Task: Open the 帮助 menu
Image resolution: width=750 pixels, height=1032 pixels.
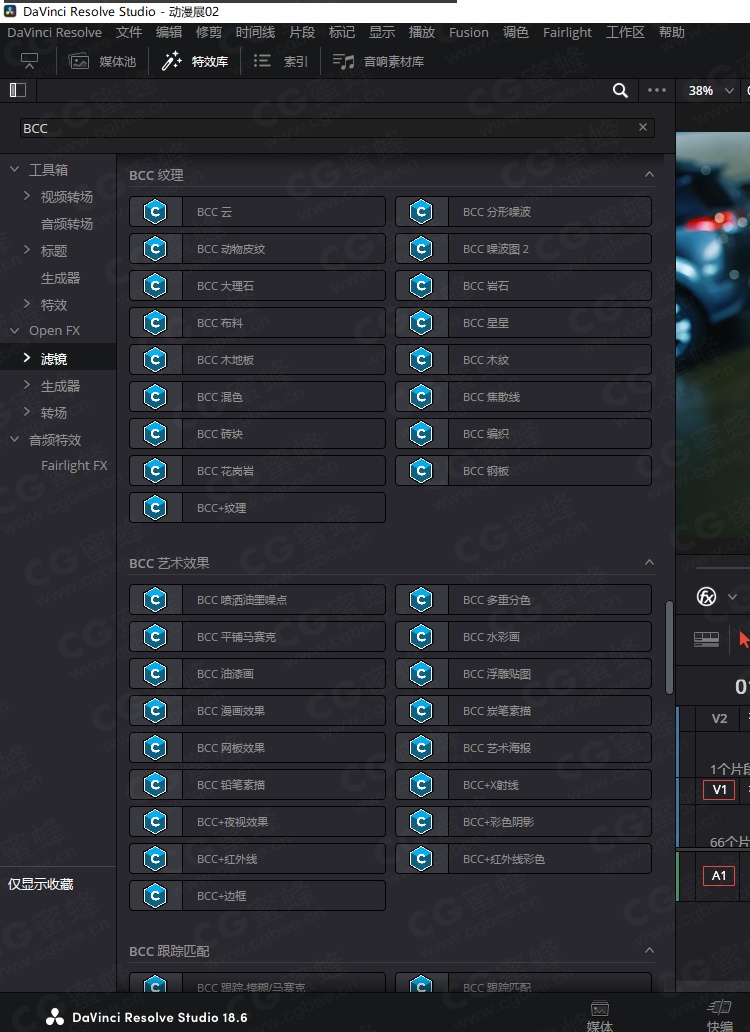Action: click(x=672, y=32)
